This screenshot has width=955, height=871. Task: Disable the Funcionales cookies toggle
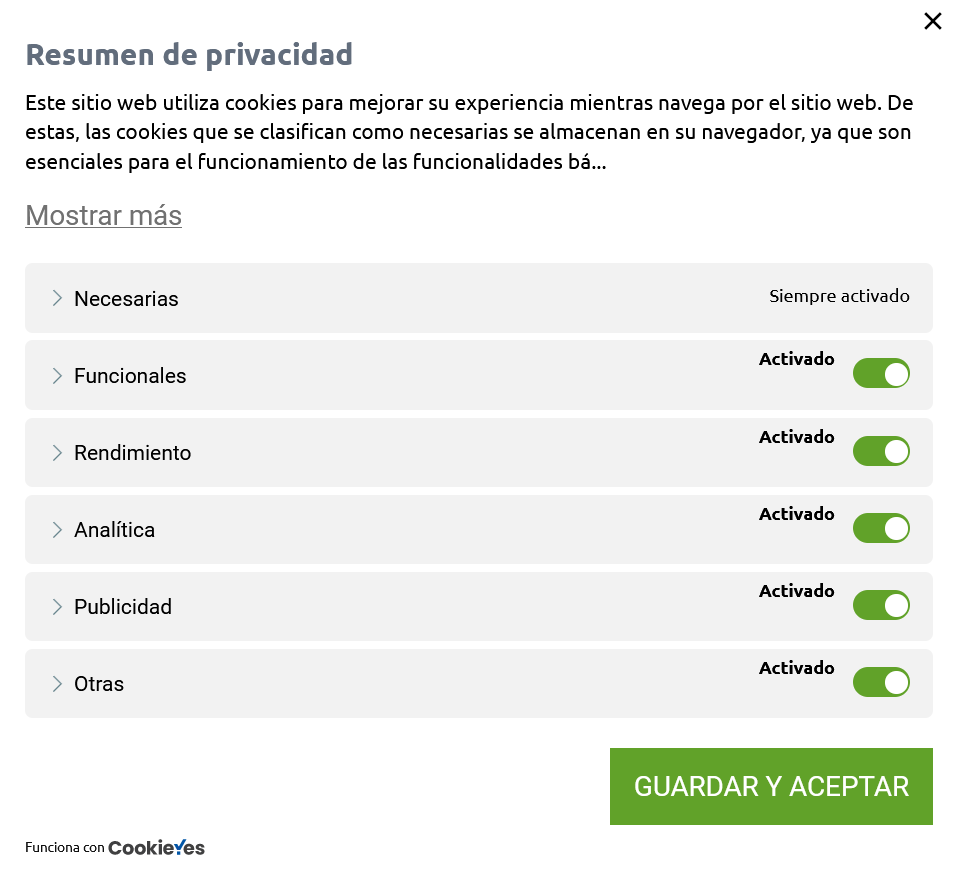coord(881,373)
